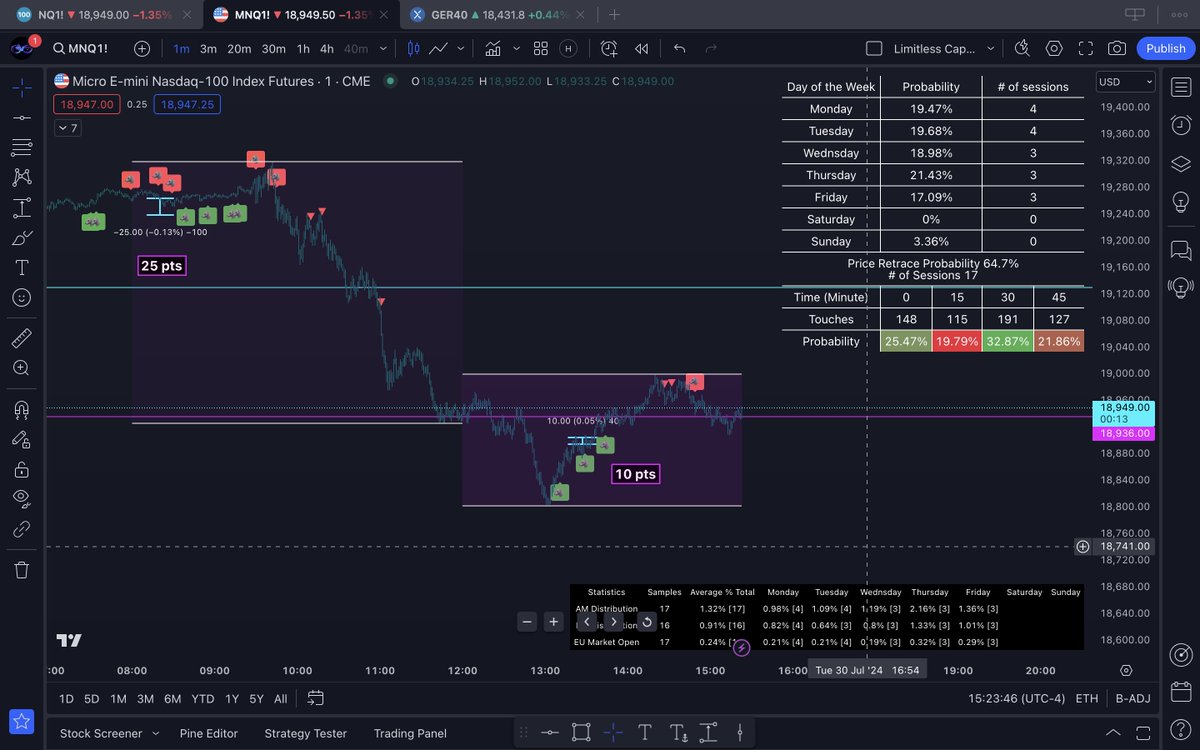This screenshot has height=750, width=1200.
Task: Open the Limitless Cap... layout dropdown
Action: click(x=944, y=48)
